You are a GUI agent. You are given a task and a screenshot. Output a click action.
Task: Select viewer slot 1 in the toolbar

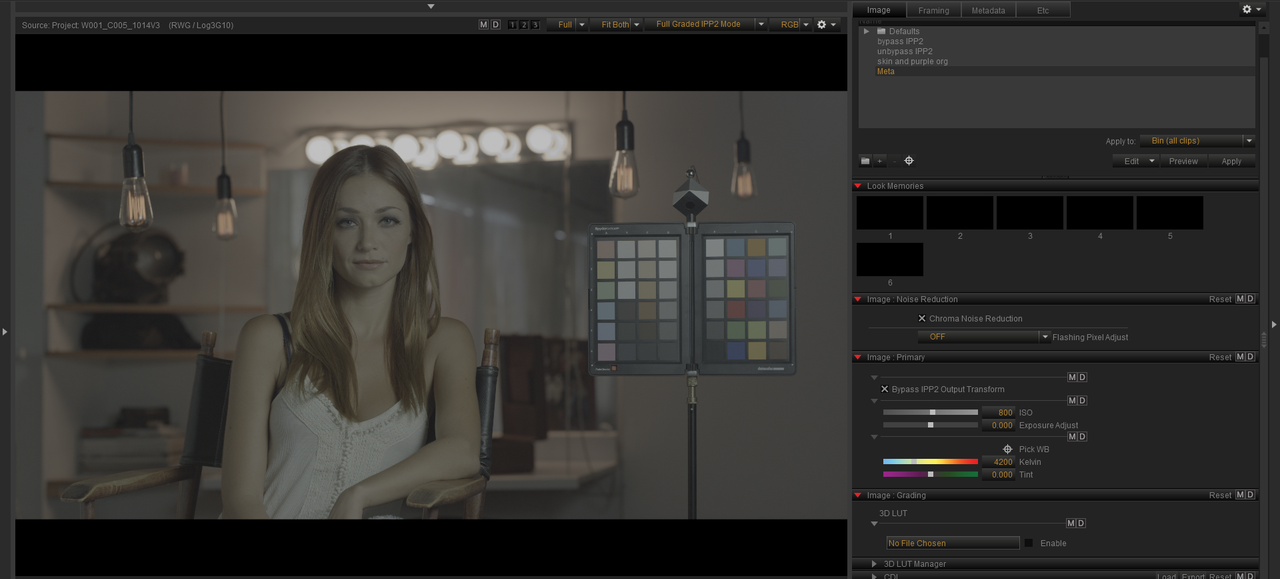tap(513, 25)
